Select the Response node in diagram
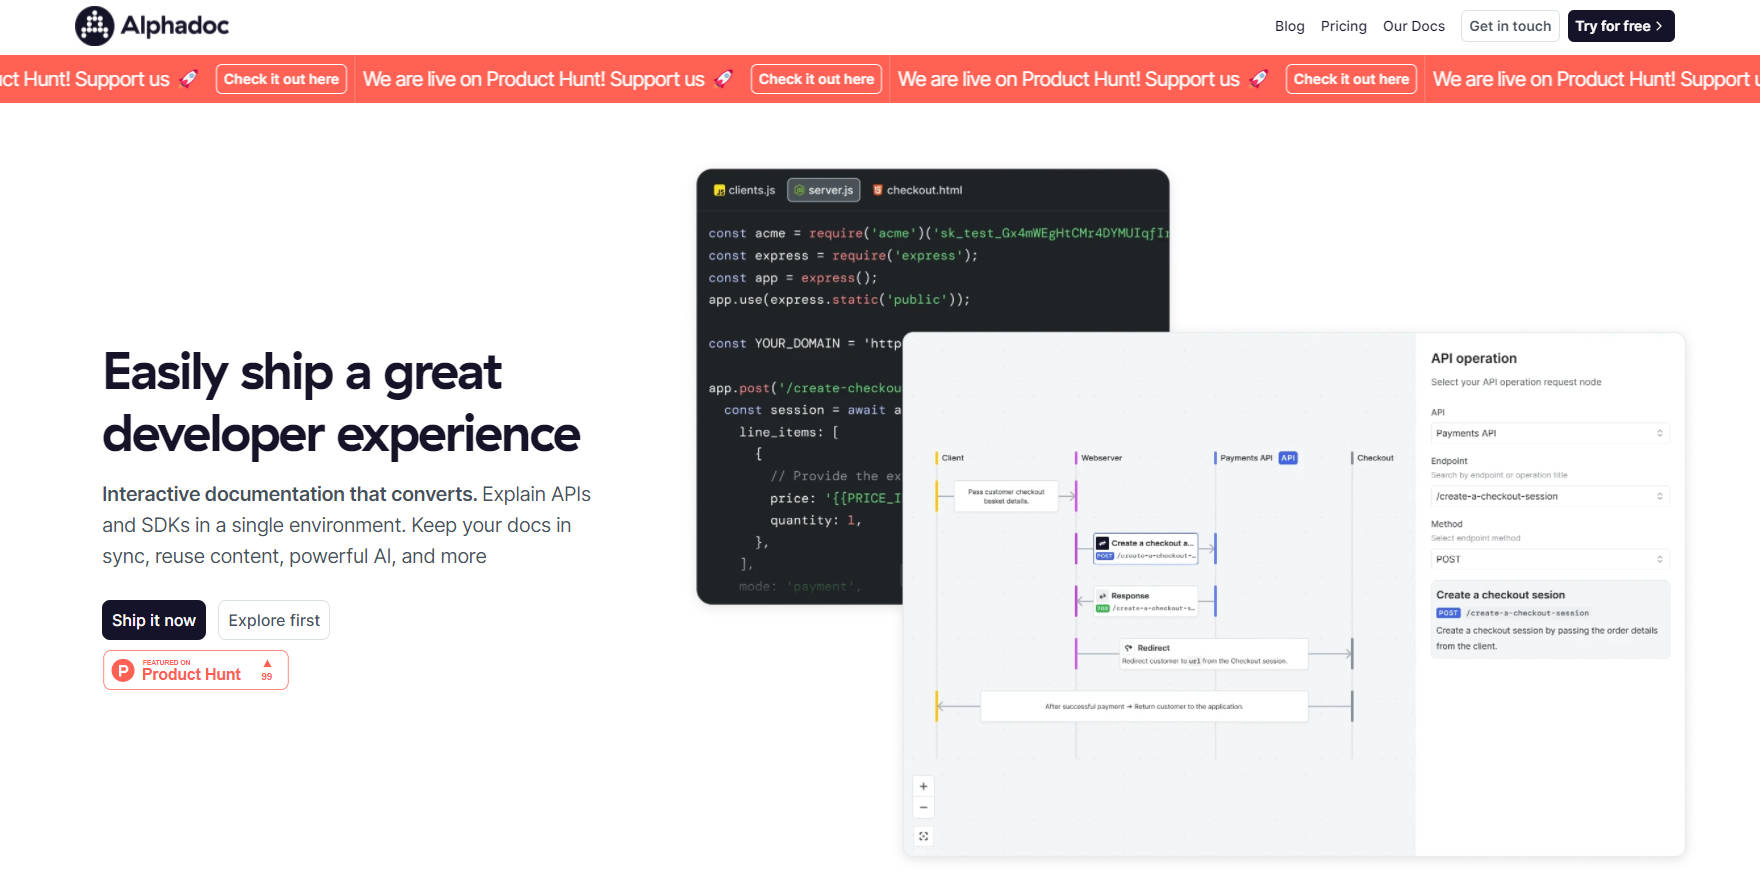 click(x=1145, y=601)
